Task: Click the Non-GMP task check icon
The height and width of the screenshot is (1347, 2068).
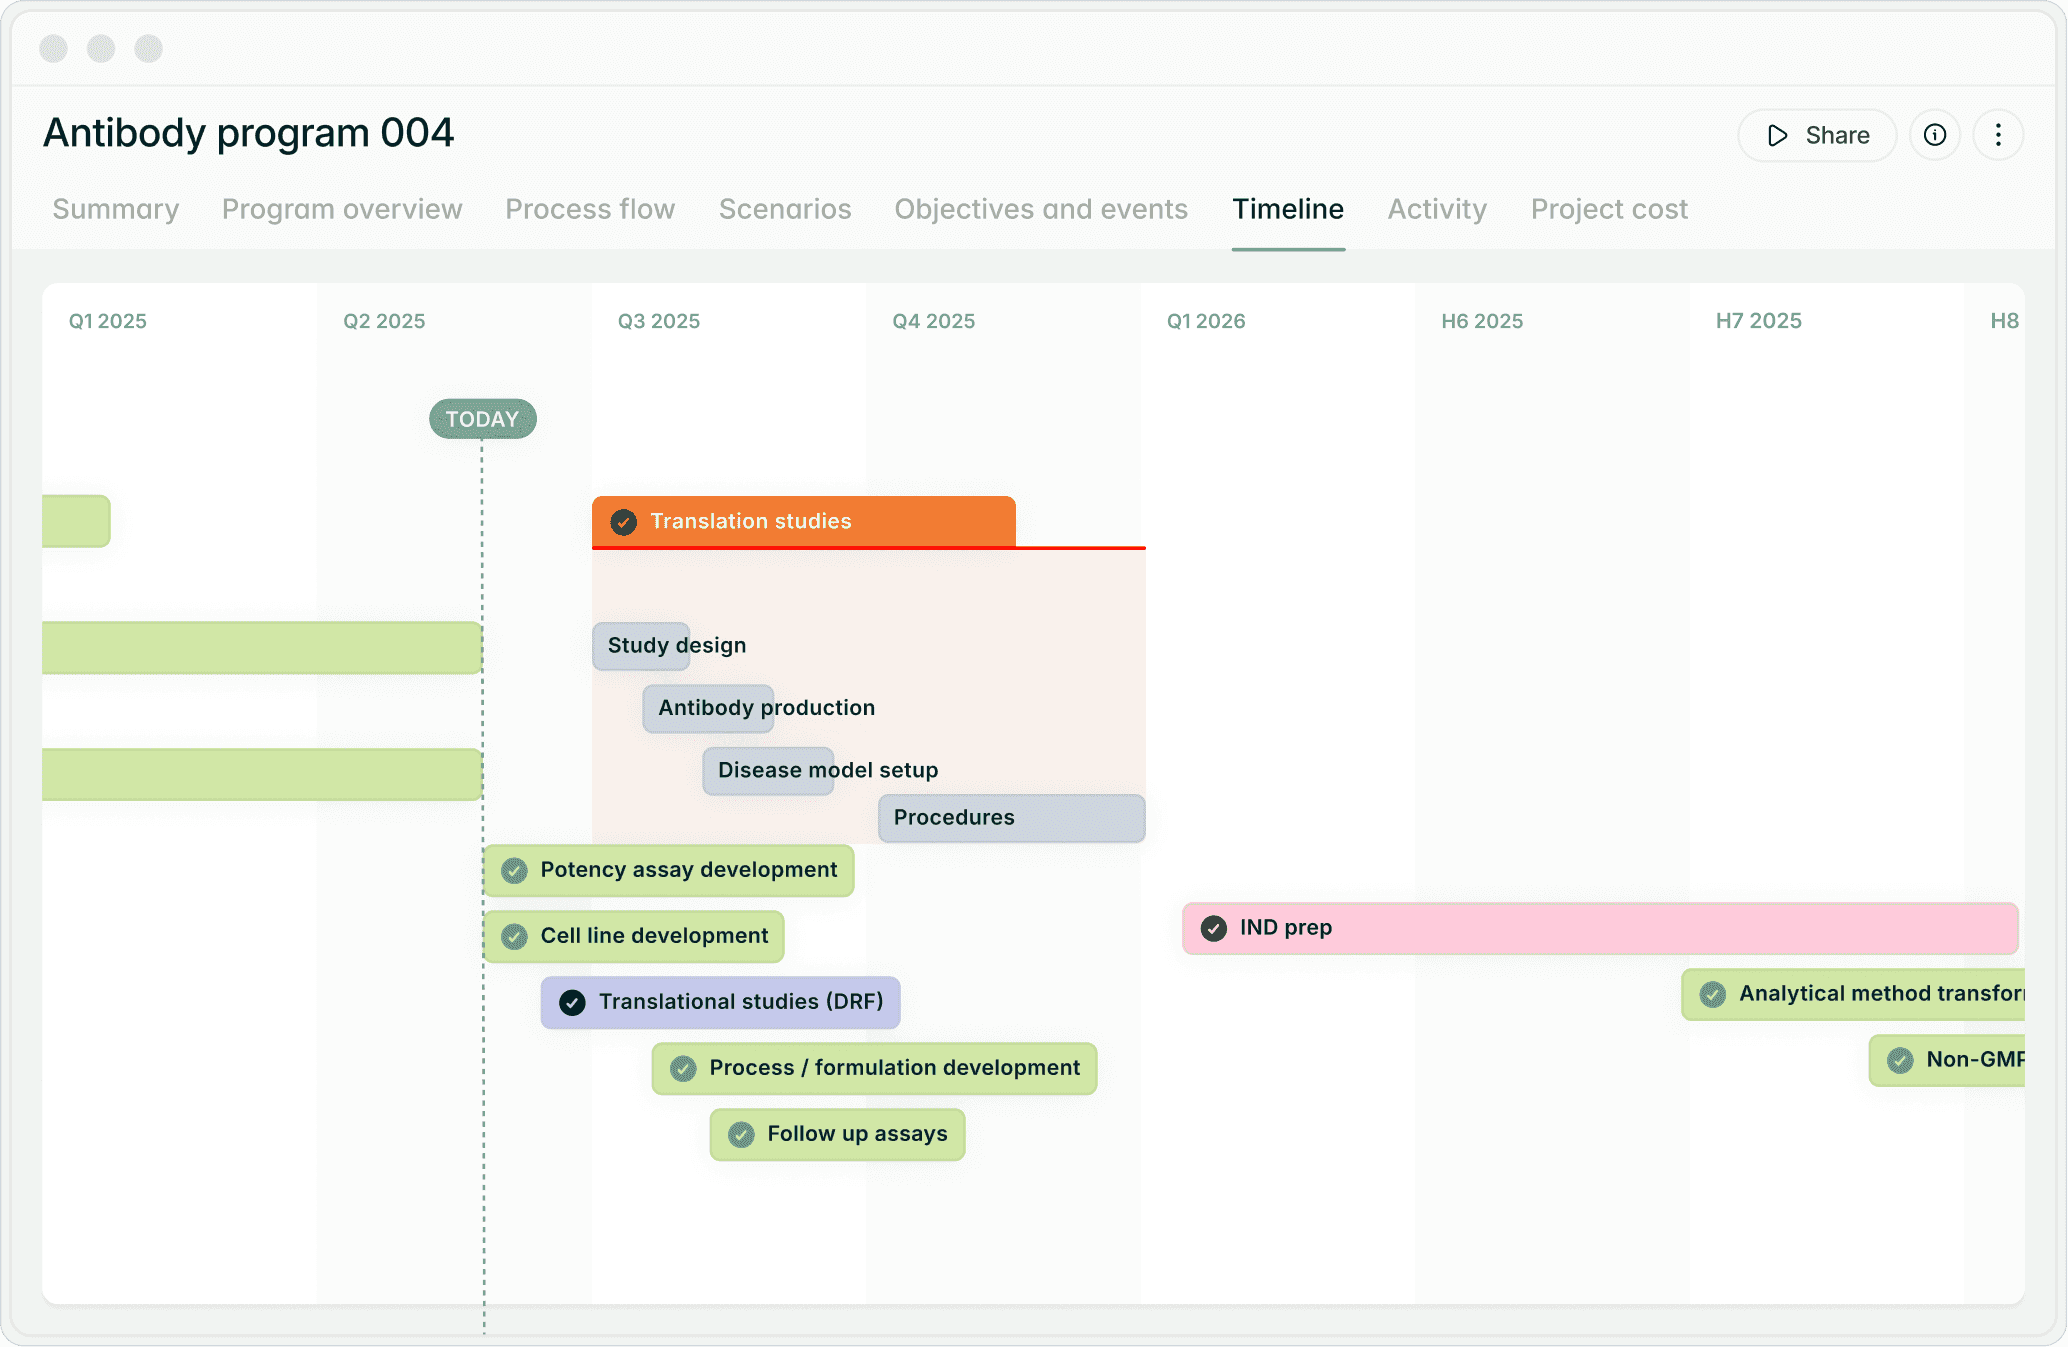Action: 1900,1060
